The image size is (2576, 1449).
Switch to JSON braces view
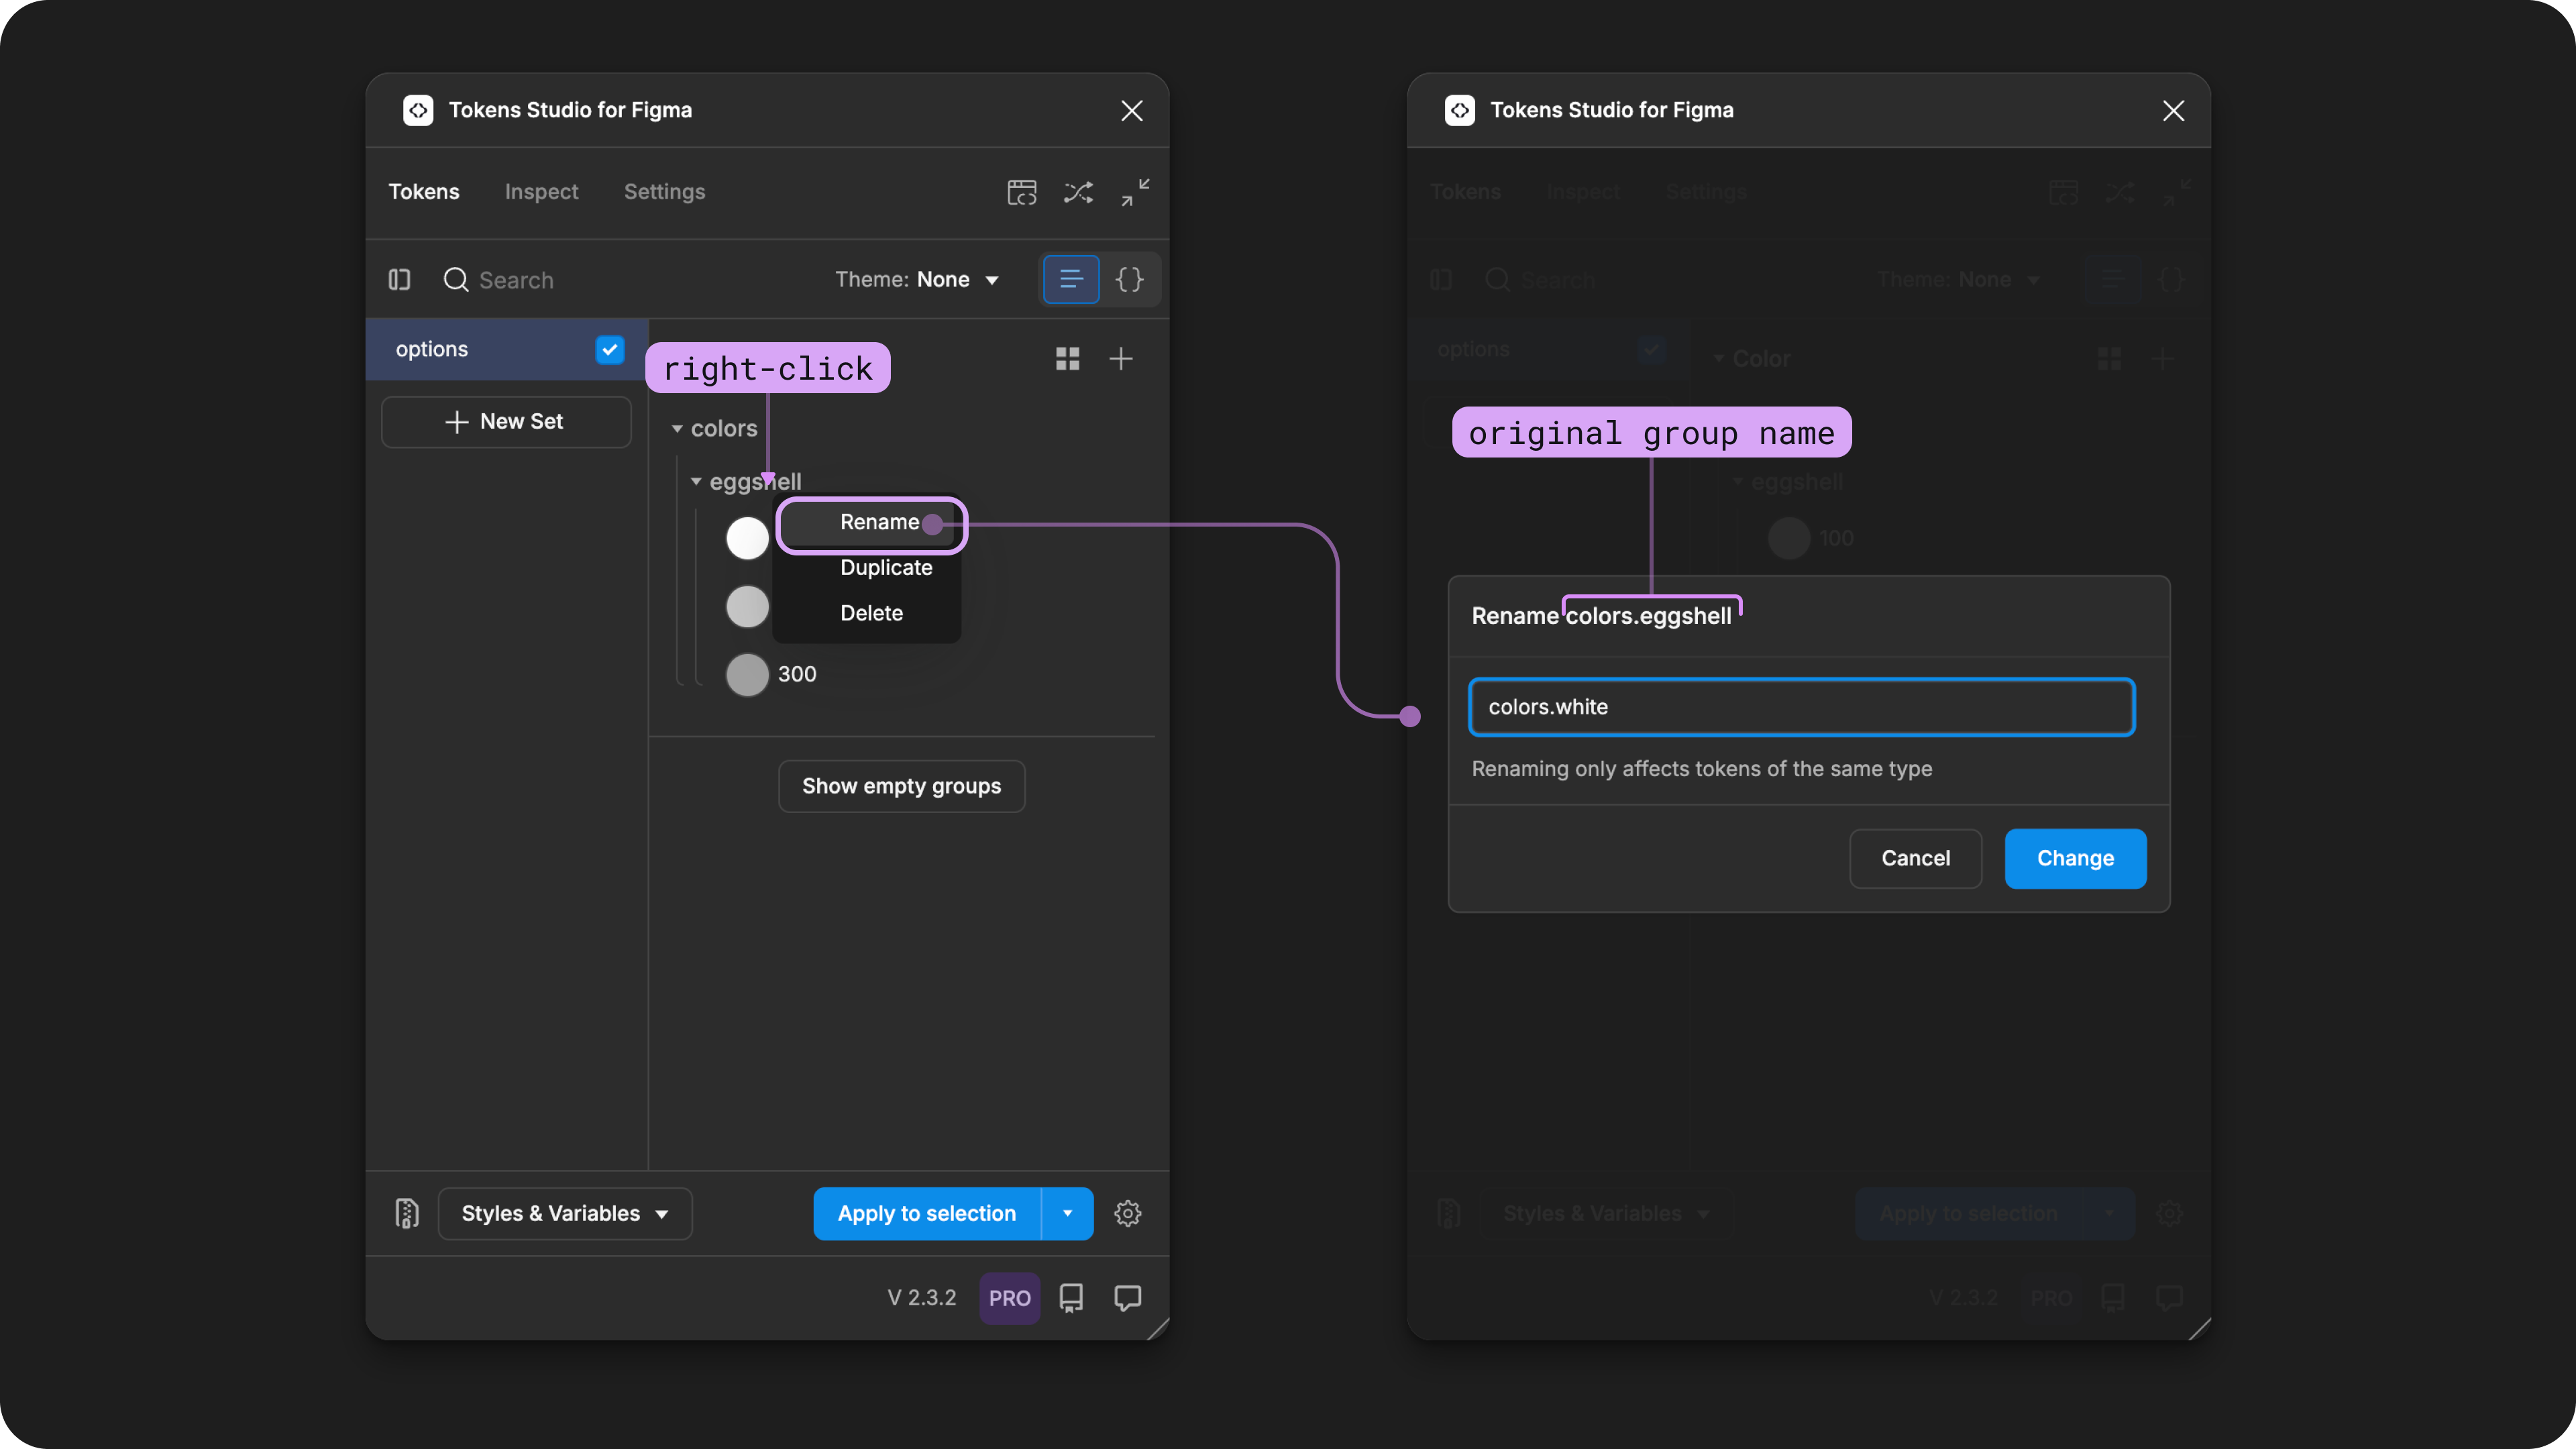pyautogui.click(x=1130, y=279)
